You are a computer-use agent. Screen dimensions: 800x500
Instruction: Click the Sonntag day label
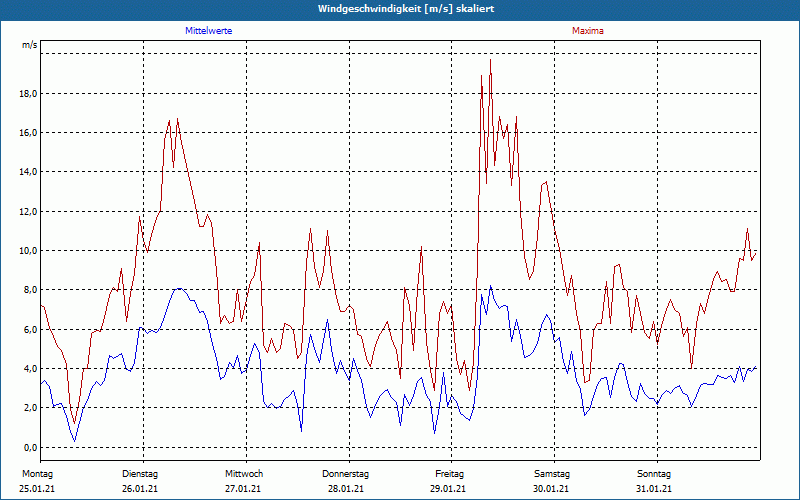[x=654, y=474]
